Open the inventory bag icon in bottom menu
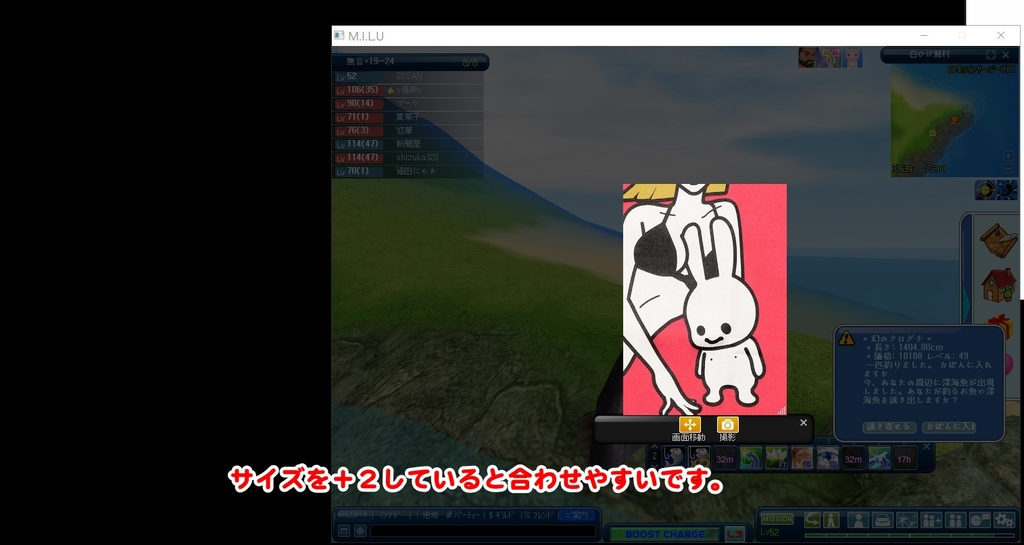Image resolution: width=1024 pixels, height=545 pixels. (882, 520)
